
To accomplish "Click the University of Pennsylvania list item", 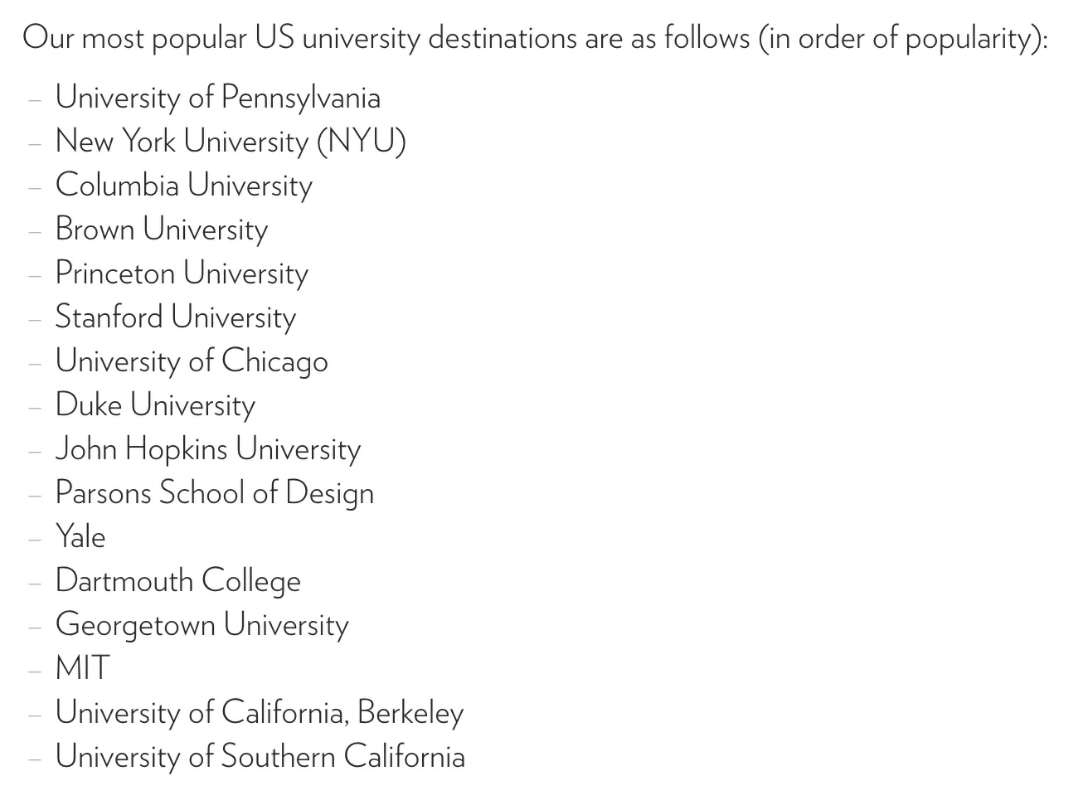I will [218, 98].
